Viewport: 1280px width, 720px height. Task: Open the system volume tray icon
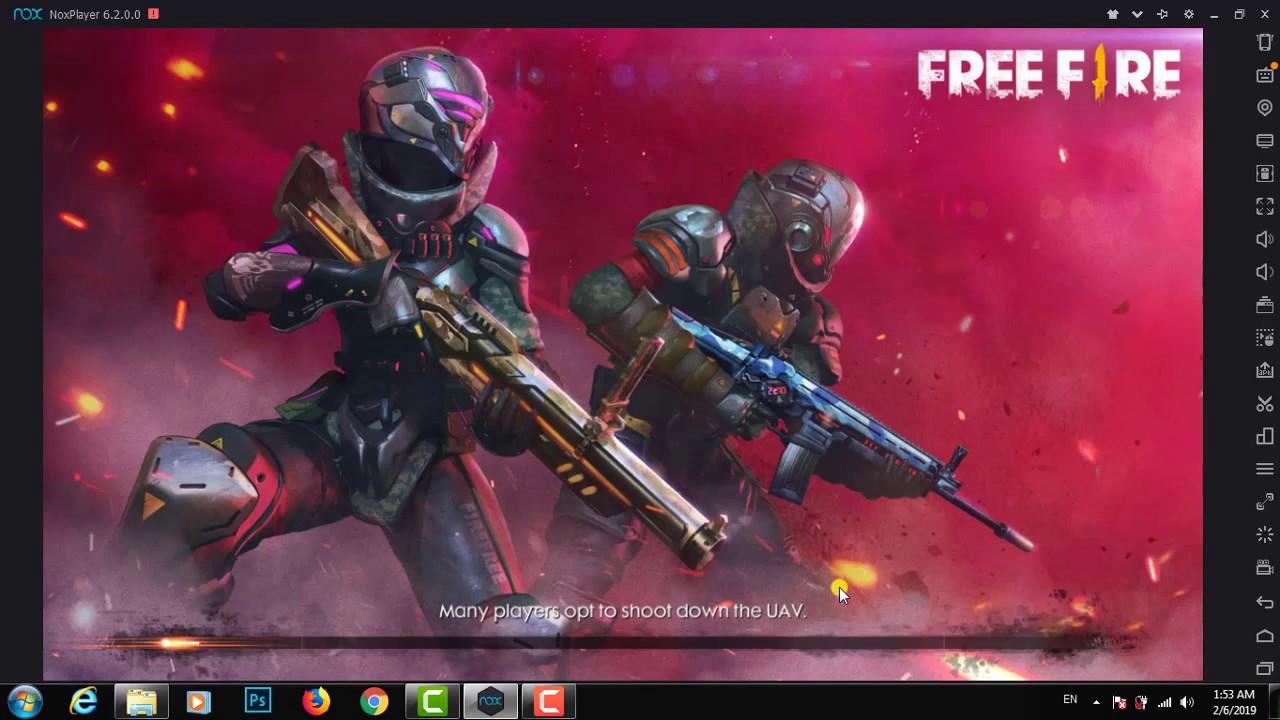coord(1187,702)
